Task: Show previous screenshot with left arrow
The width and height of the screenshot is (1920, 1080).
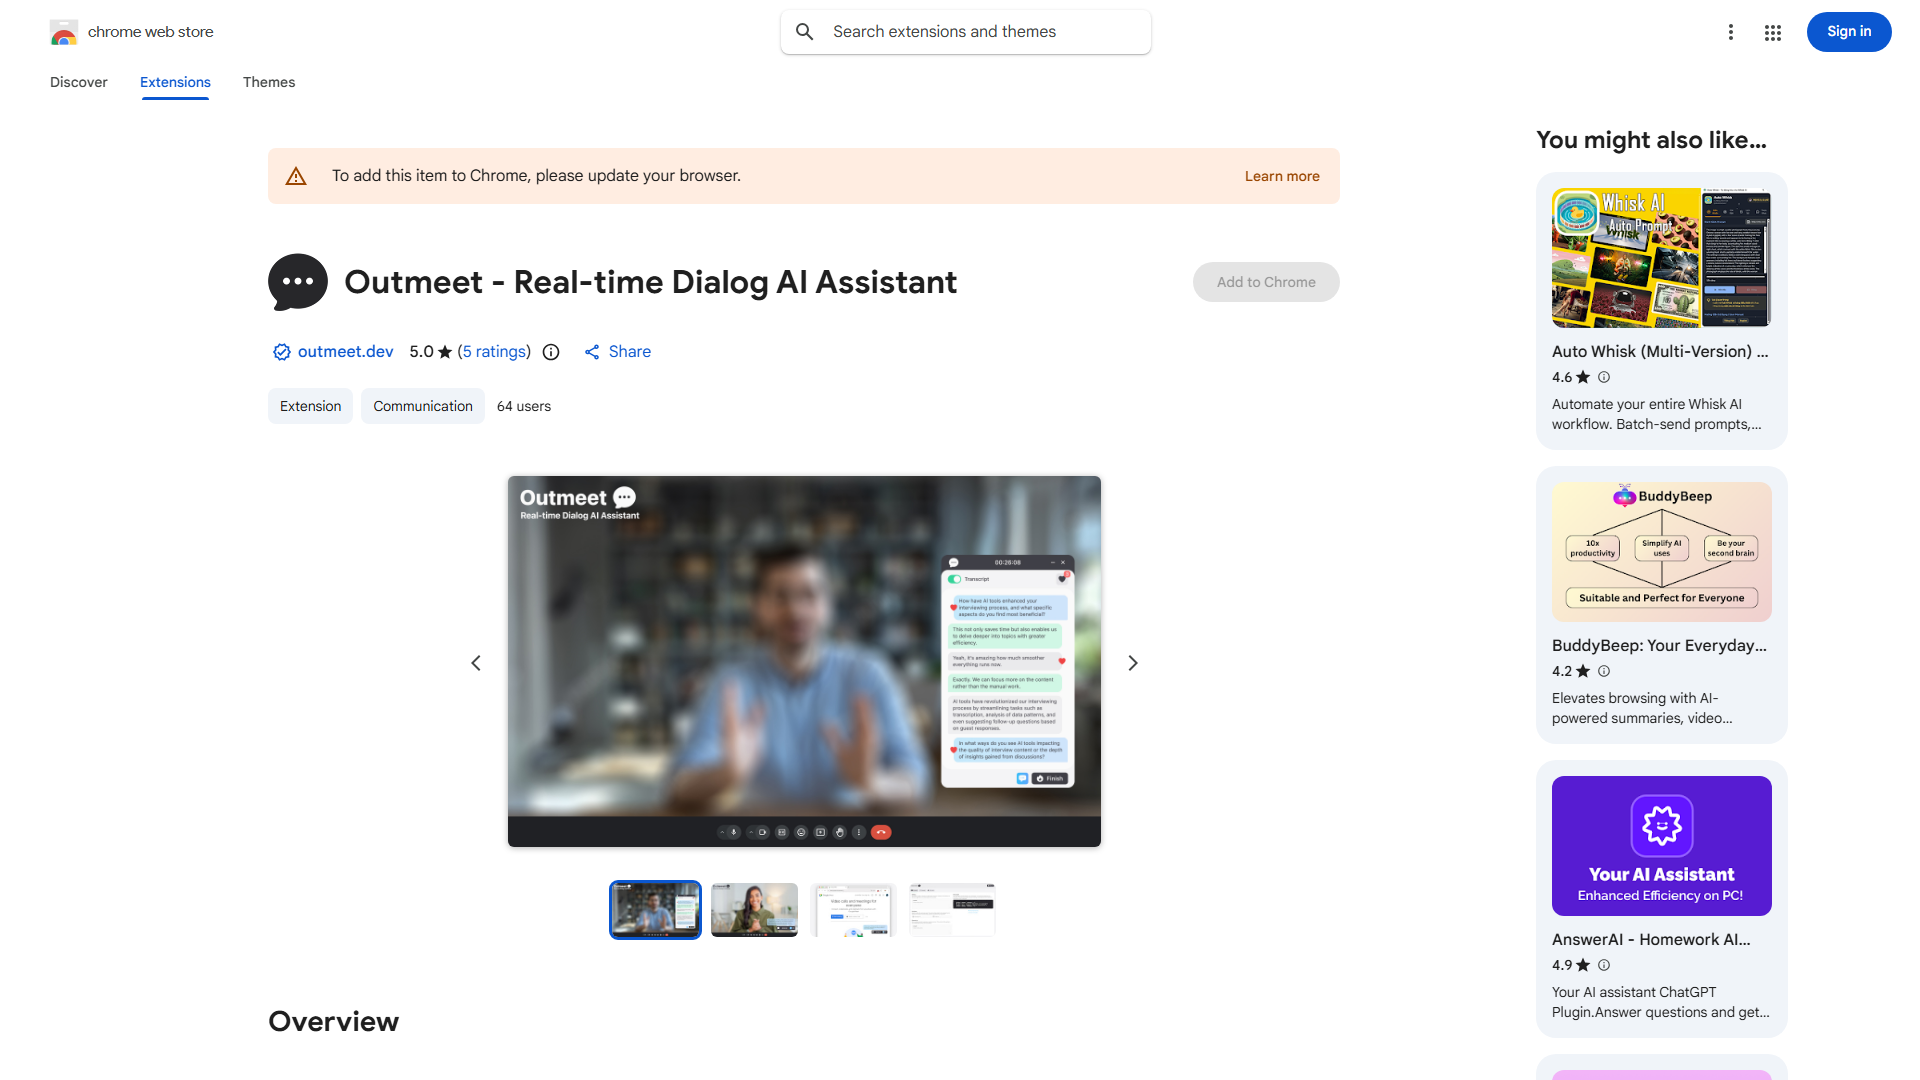Action: click(x=476, y=663)
